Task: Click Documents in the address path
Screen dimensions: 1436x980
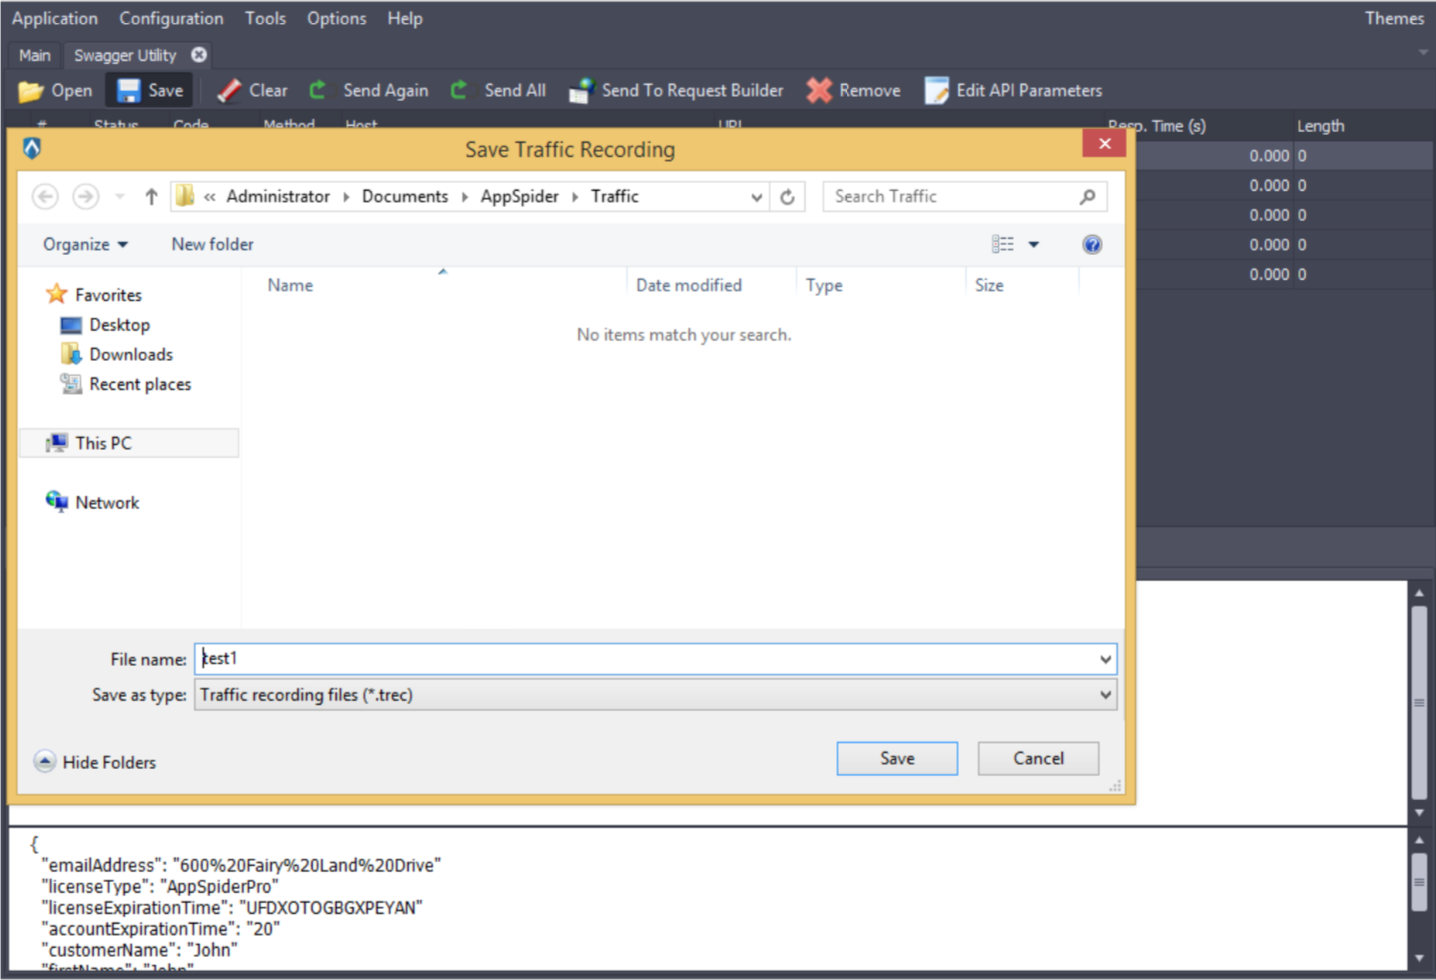Action: pyautogui.click(x=405, y=197)
